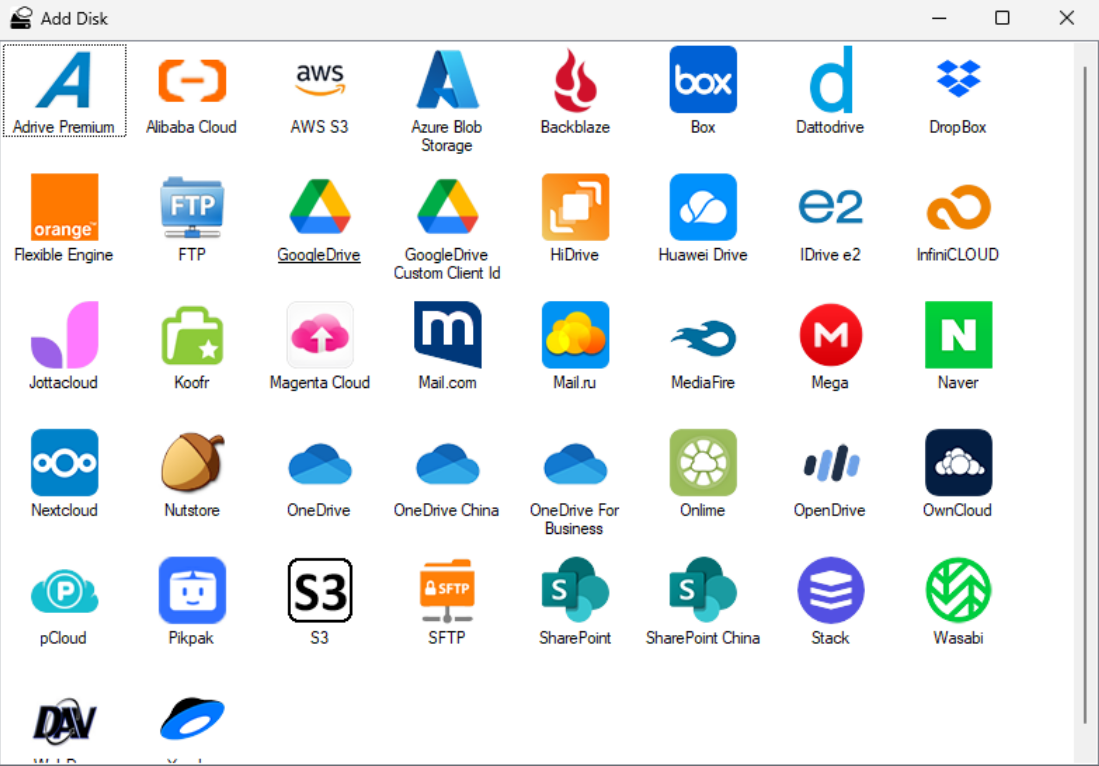Click the DropBox icon
Screen dimensions: 1099x766
coord(958,80)
